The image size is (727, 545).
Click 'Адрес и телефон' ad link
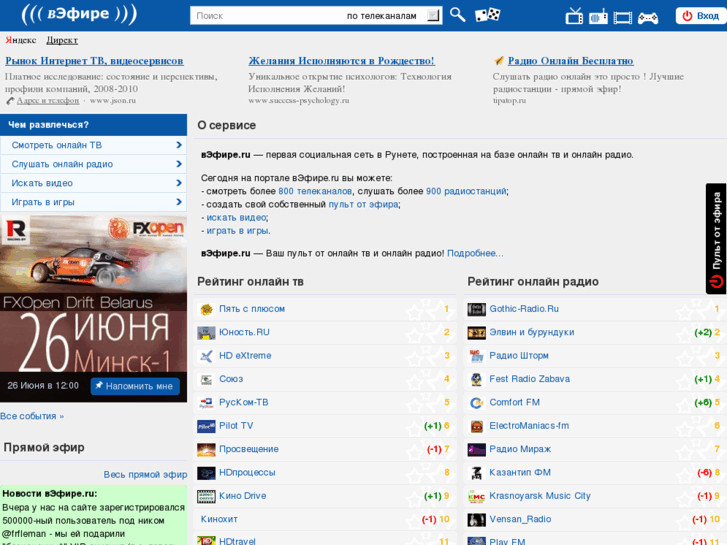coord(48,101)
